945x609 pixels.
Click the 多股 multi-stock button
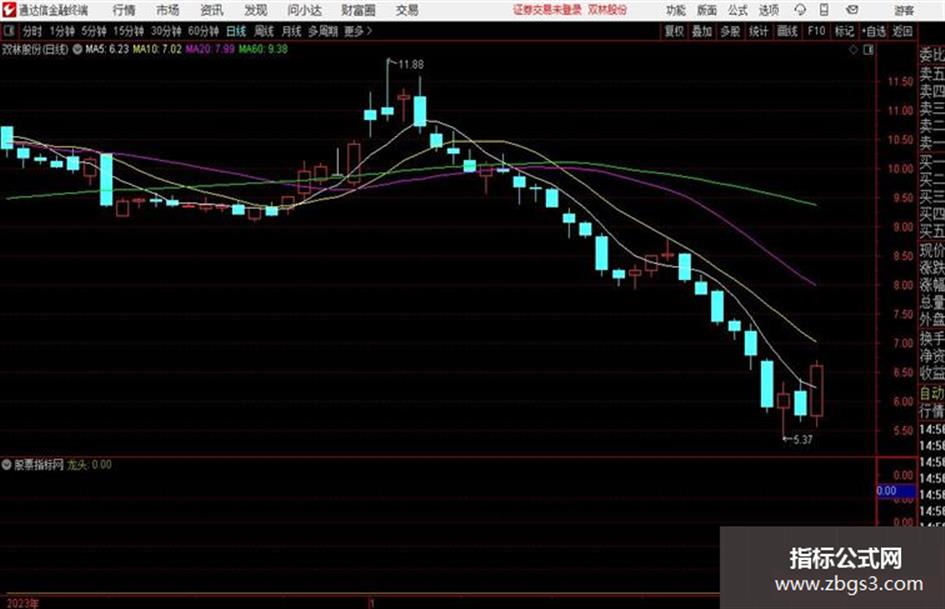click(x=730, y=31)
